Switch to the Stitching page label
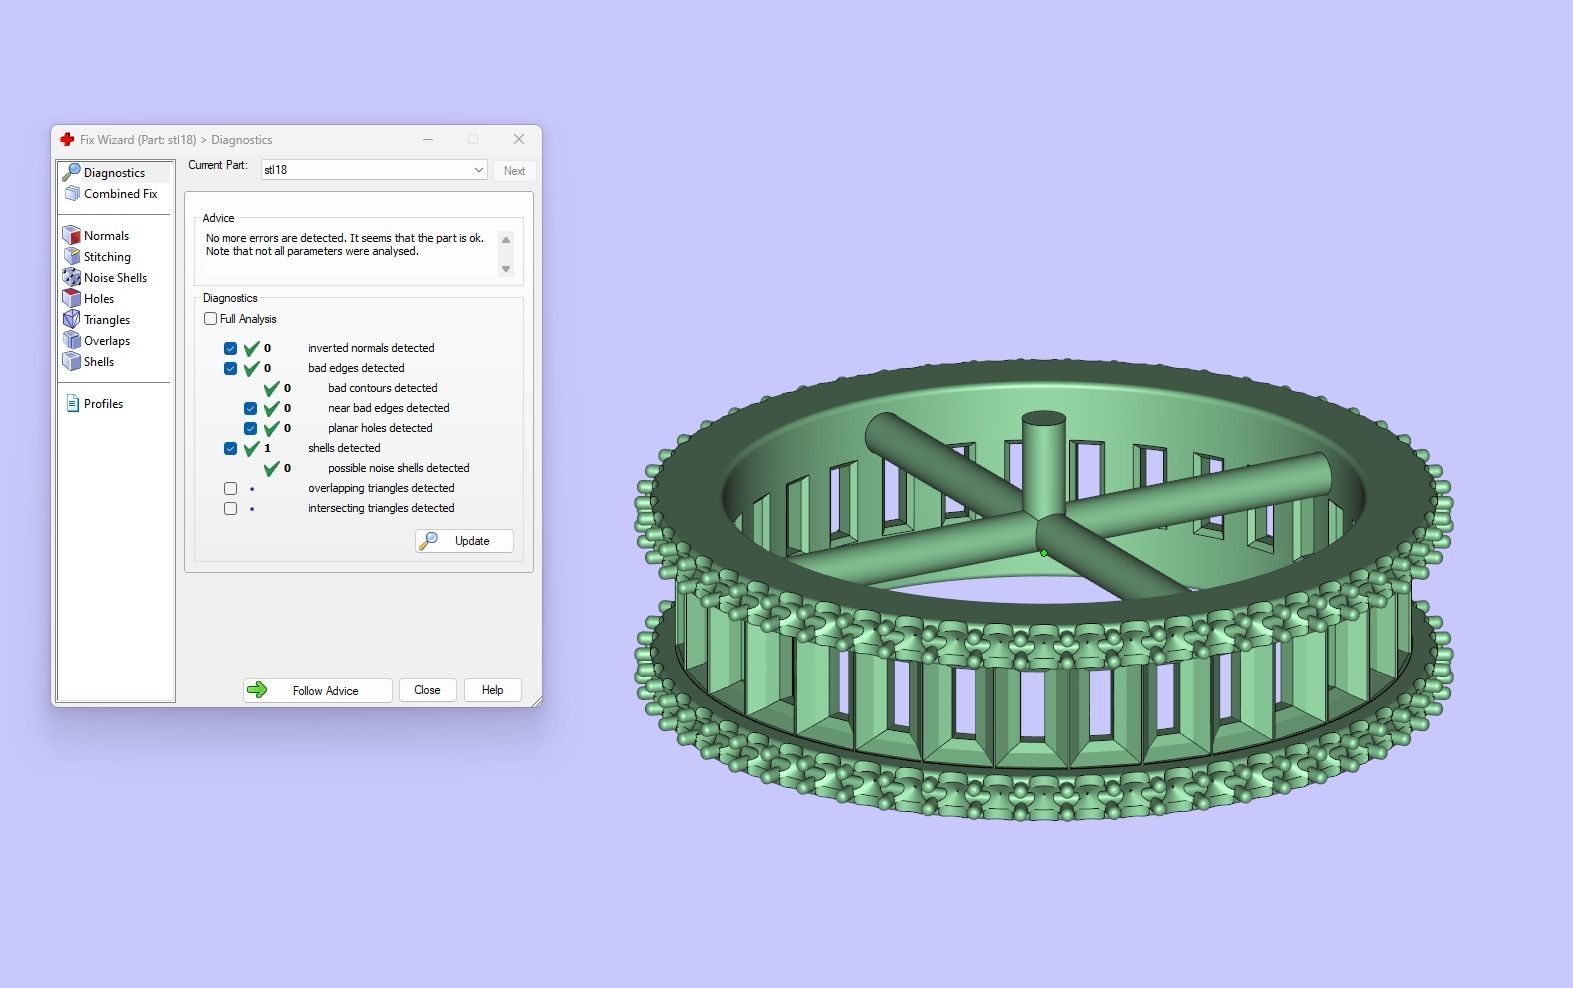Image resolution: width=1573 pixels, height=988 pixels. click(x=107, y=257)
